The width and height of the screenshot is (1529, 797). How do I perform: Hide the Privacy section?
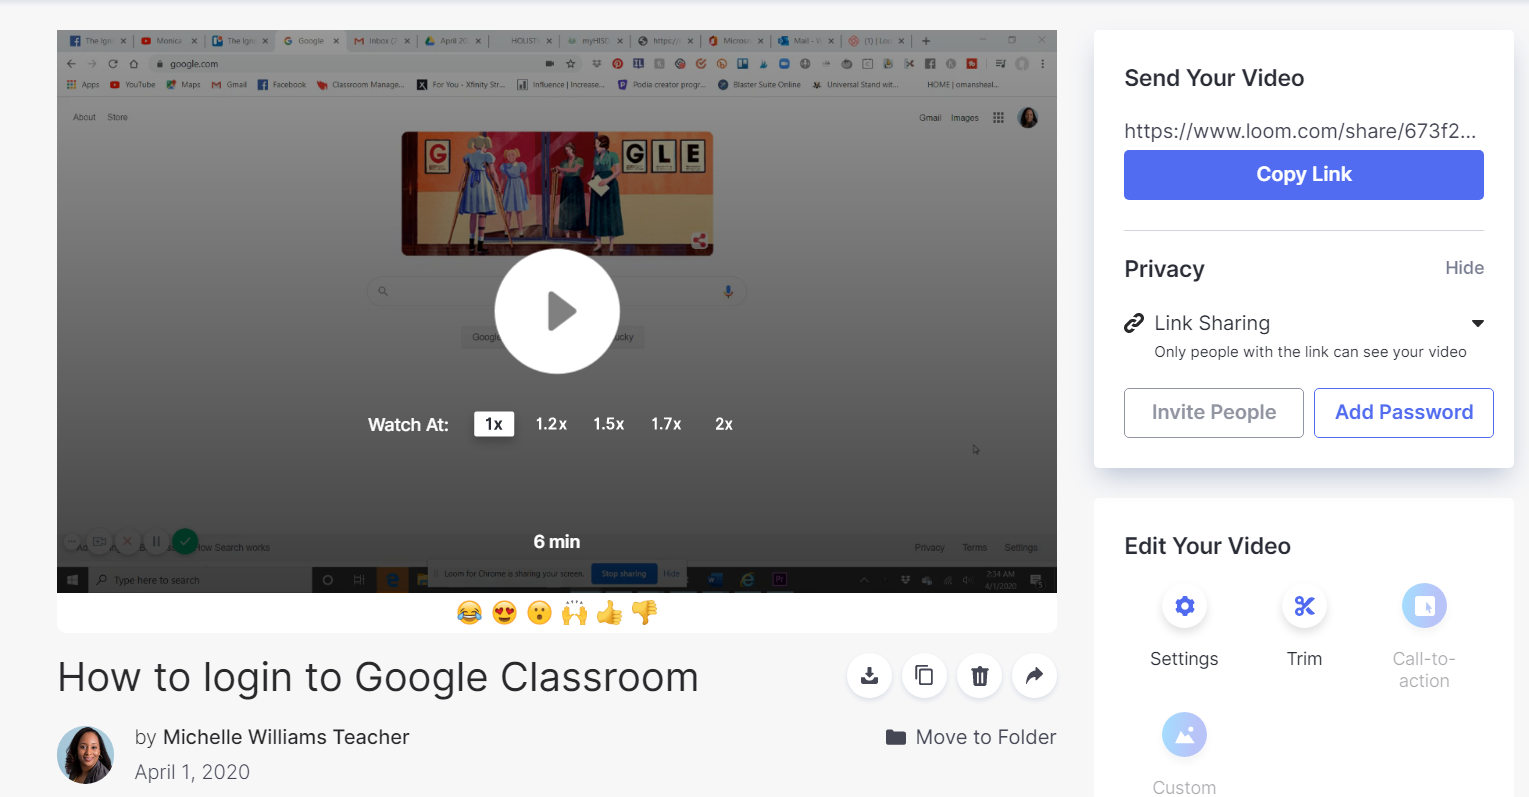click(1464, 268)
